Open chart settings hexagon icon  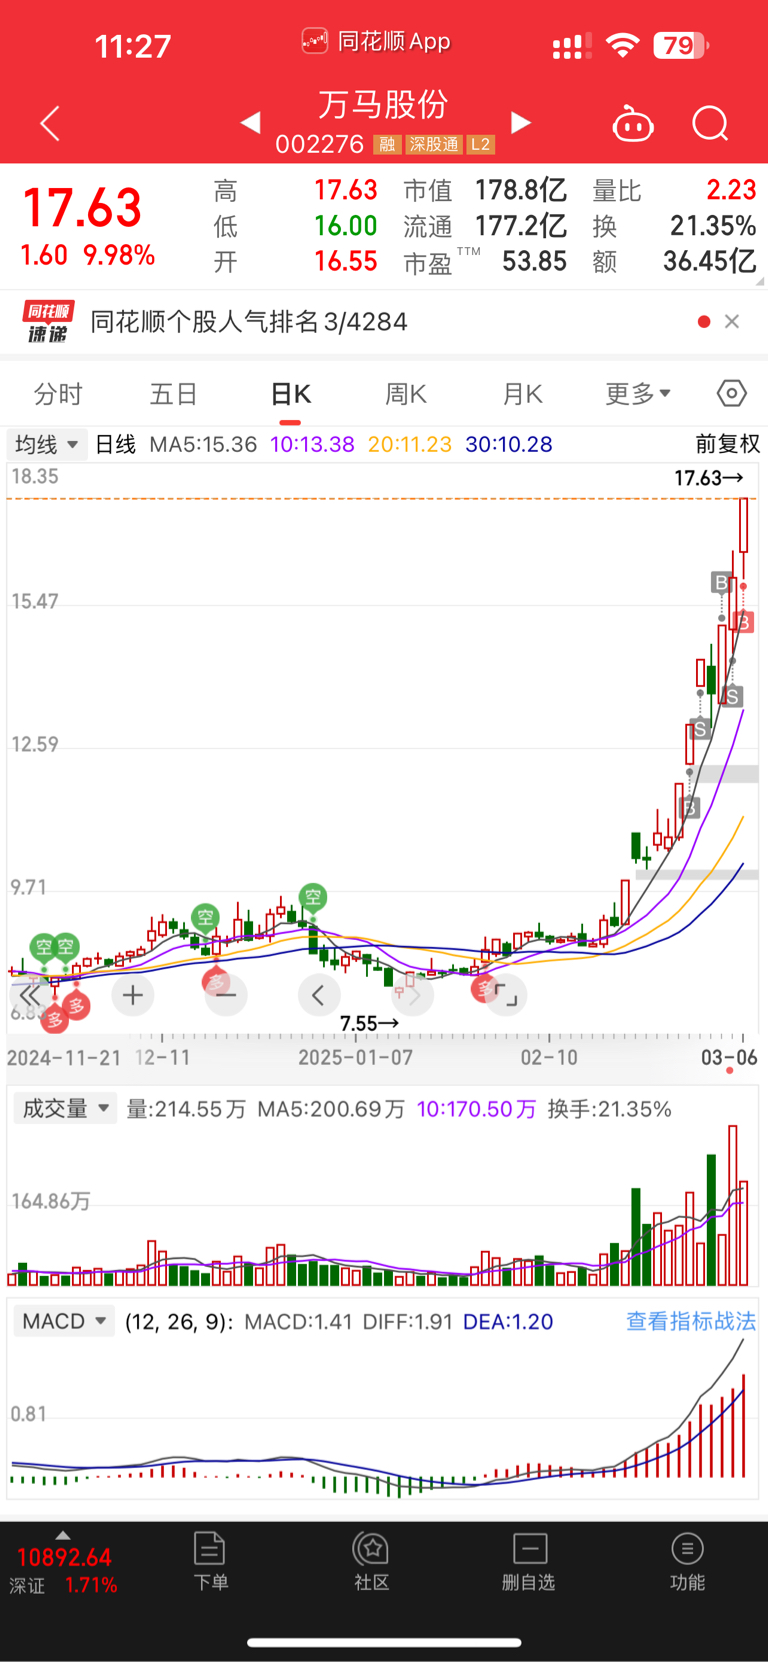732,394
